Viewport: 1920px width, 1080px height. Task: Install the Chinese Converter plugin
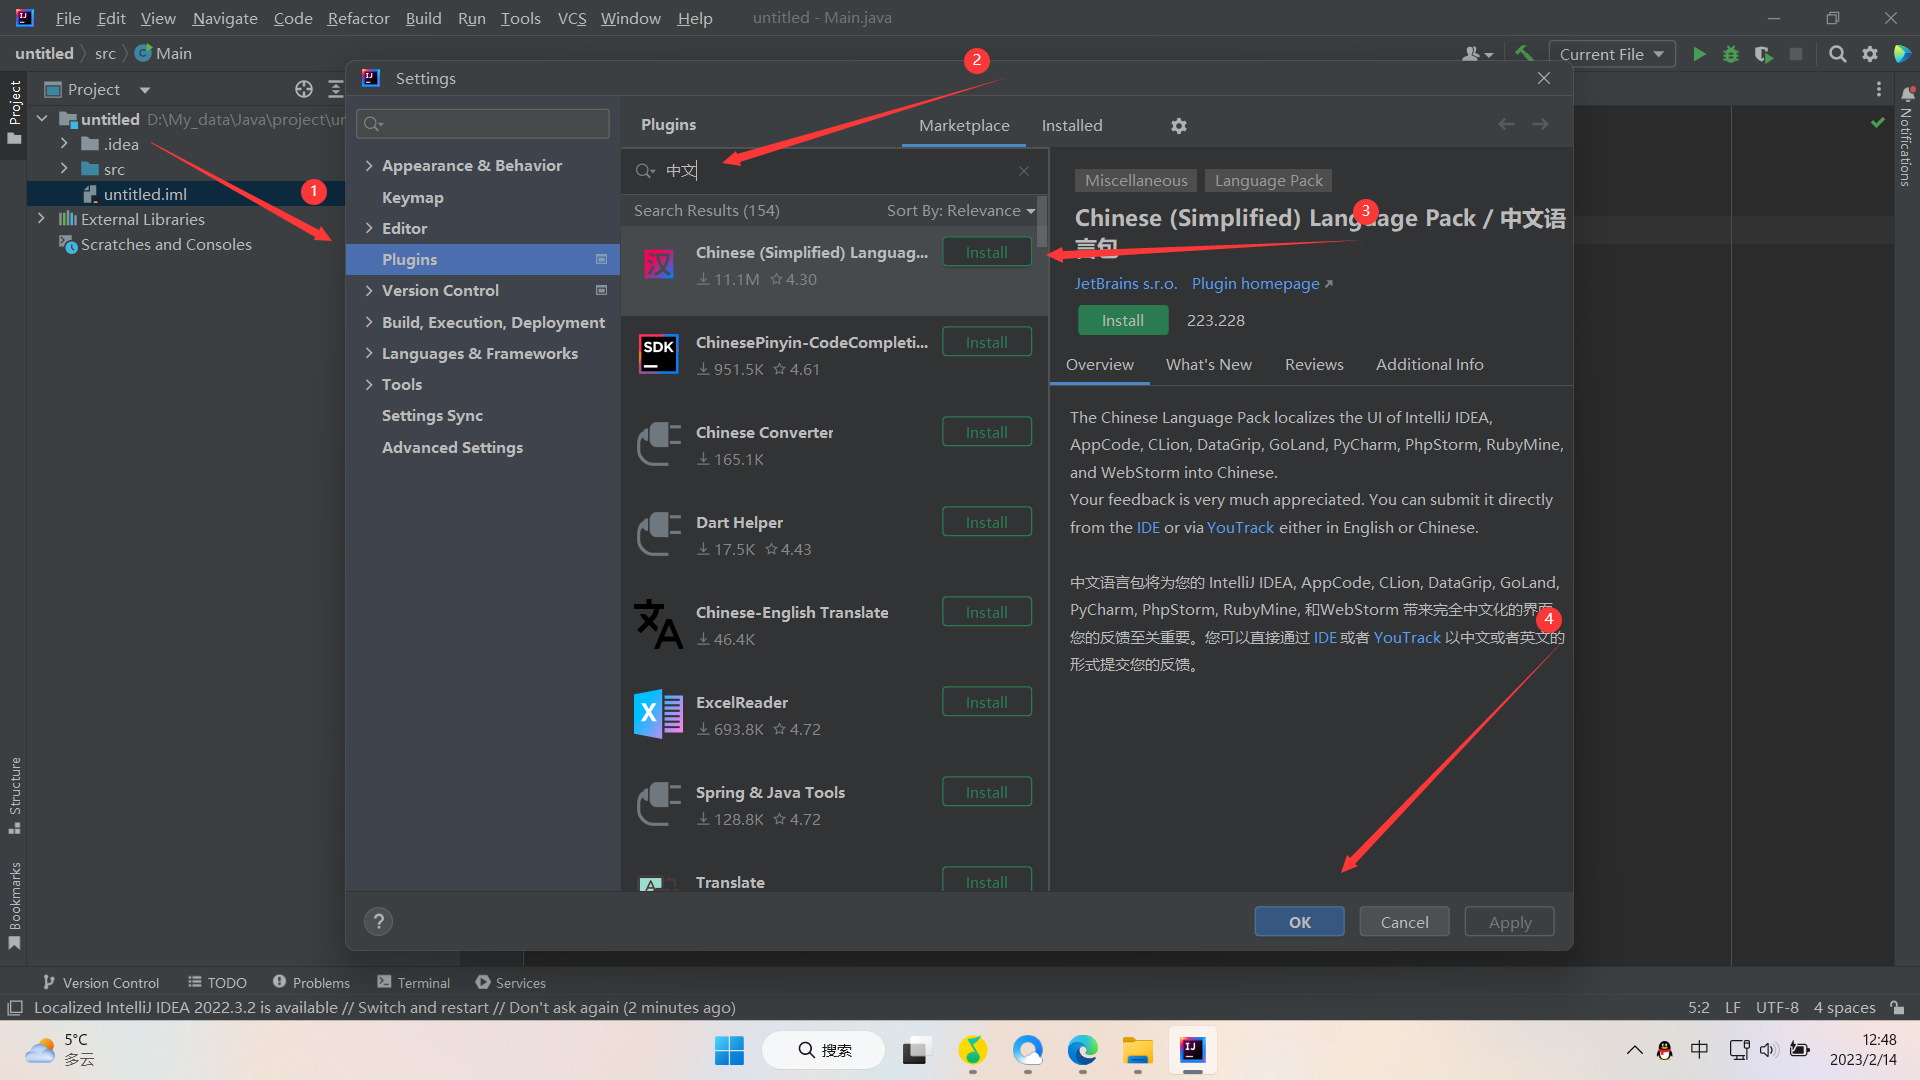[x=986, y=432]
